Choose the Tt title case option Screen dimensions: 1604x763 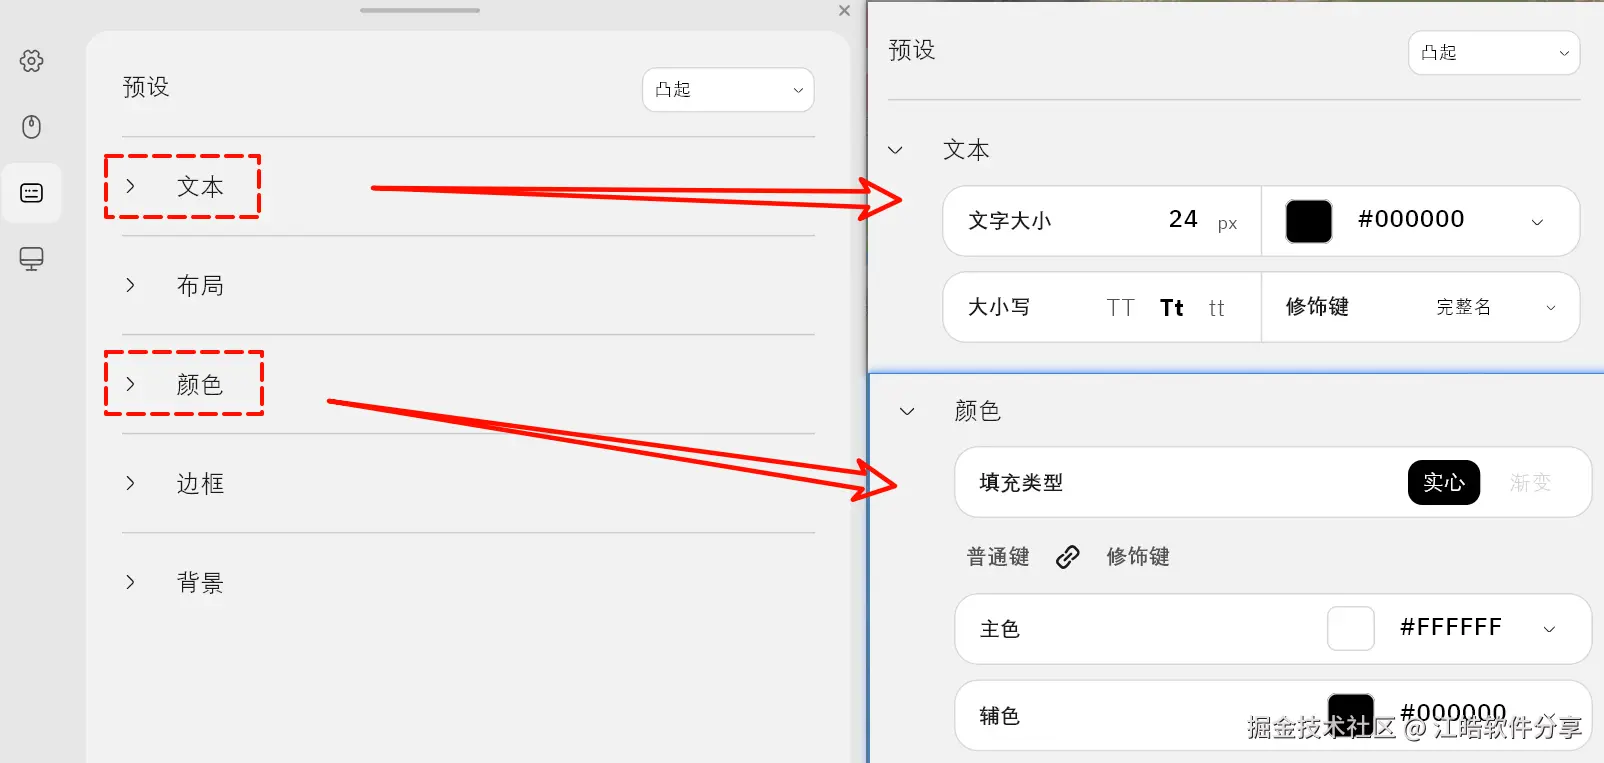pyautogui.click(x=1172, y=308)
